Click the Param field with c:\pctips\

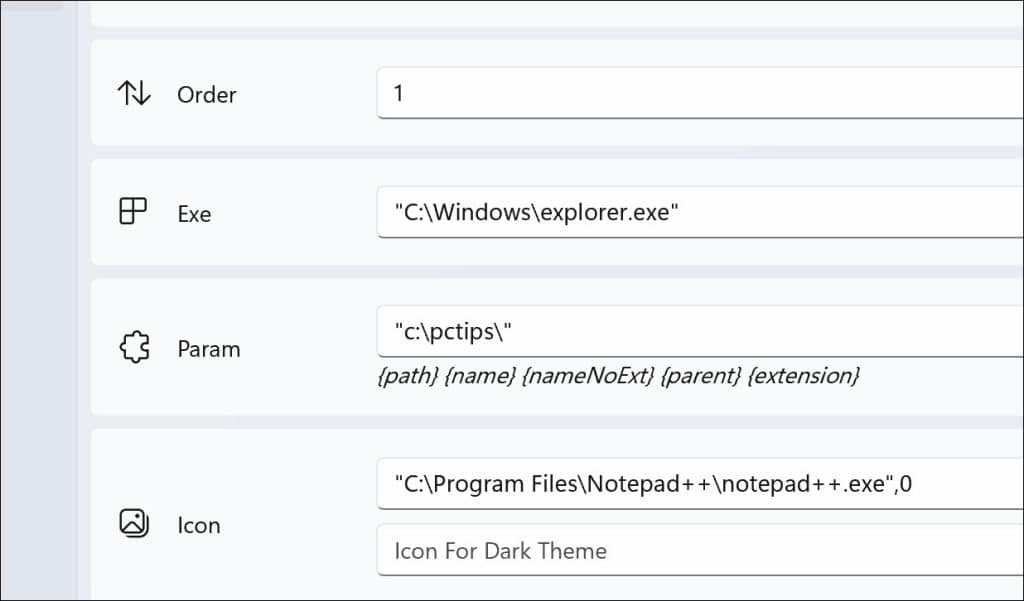point(700,331)
